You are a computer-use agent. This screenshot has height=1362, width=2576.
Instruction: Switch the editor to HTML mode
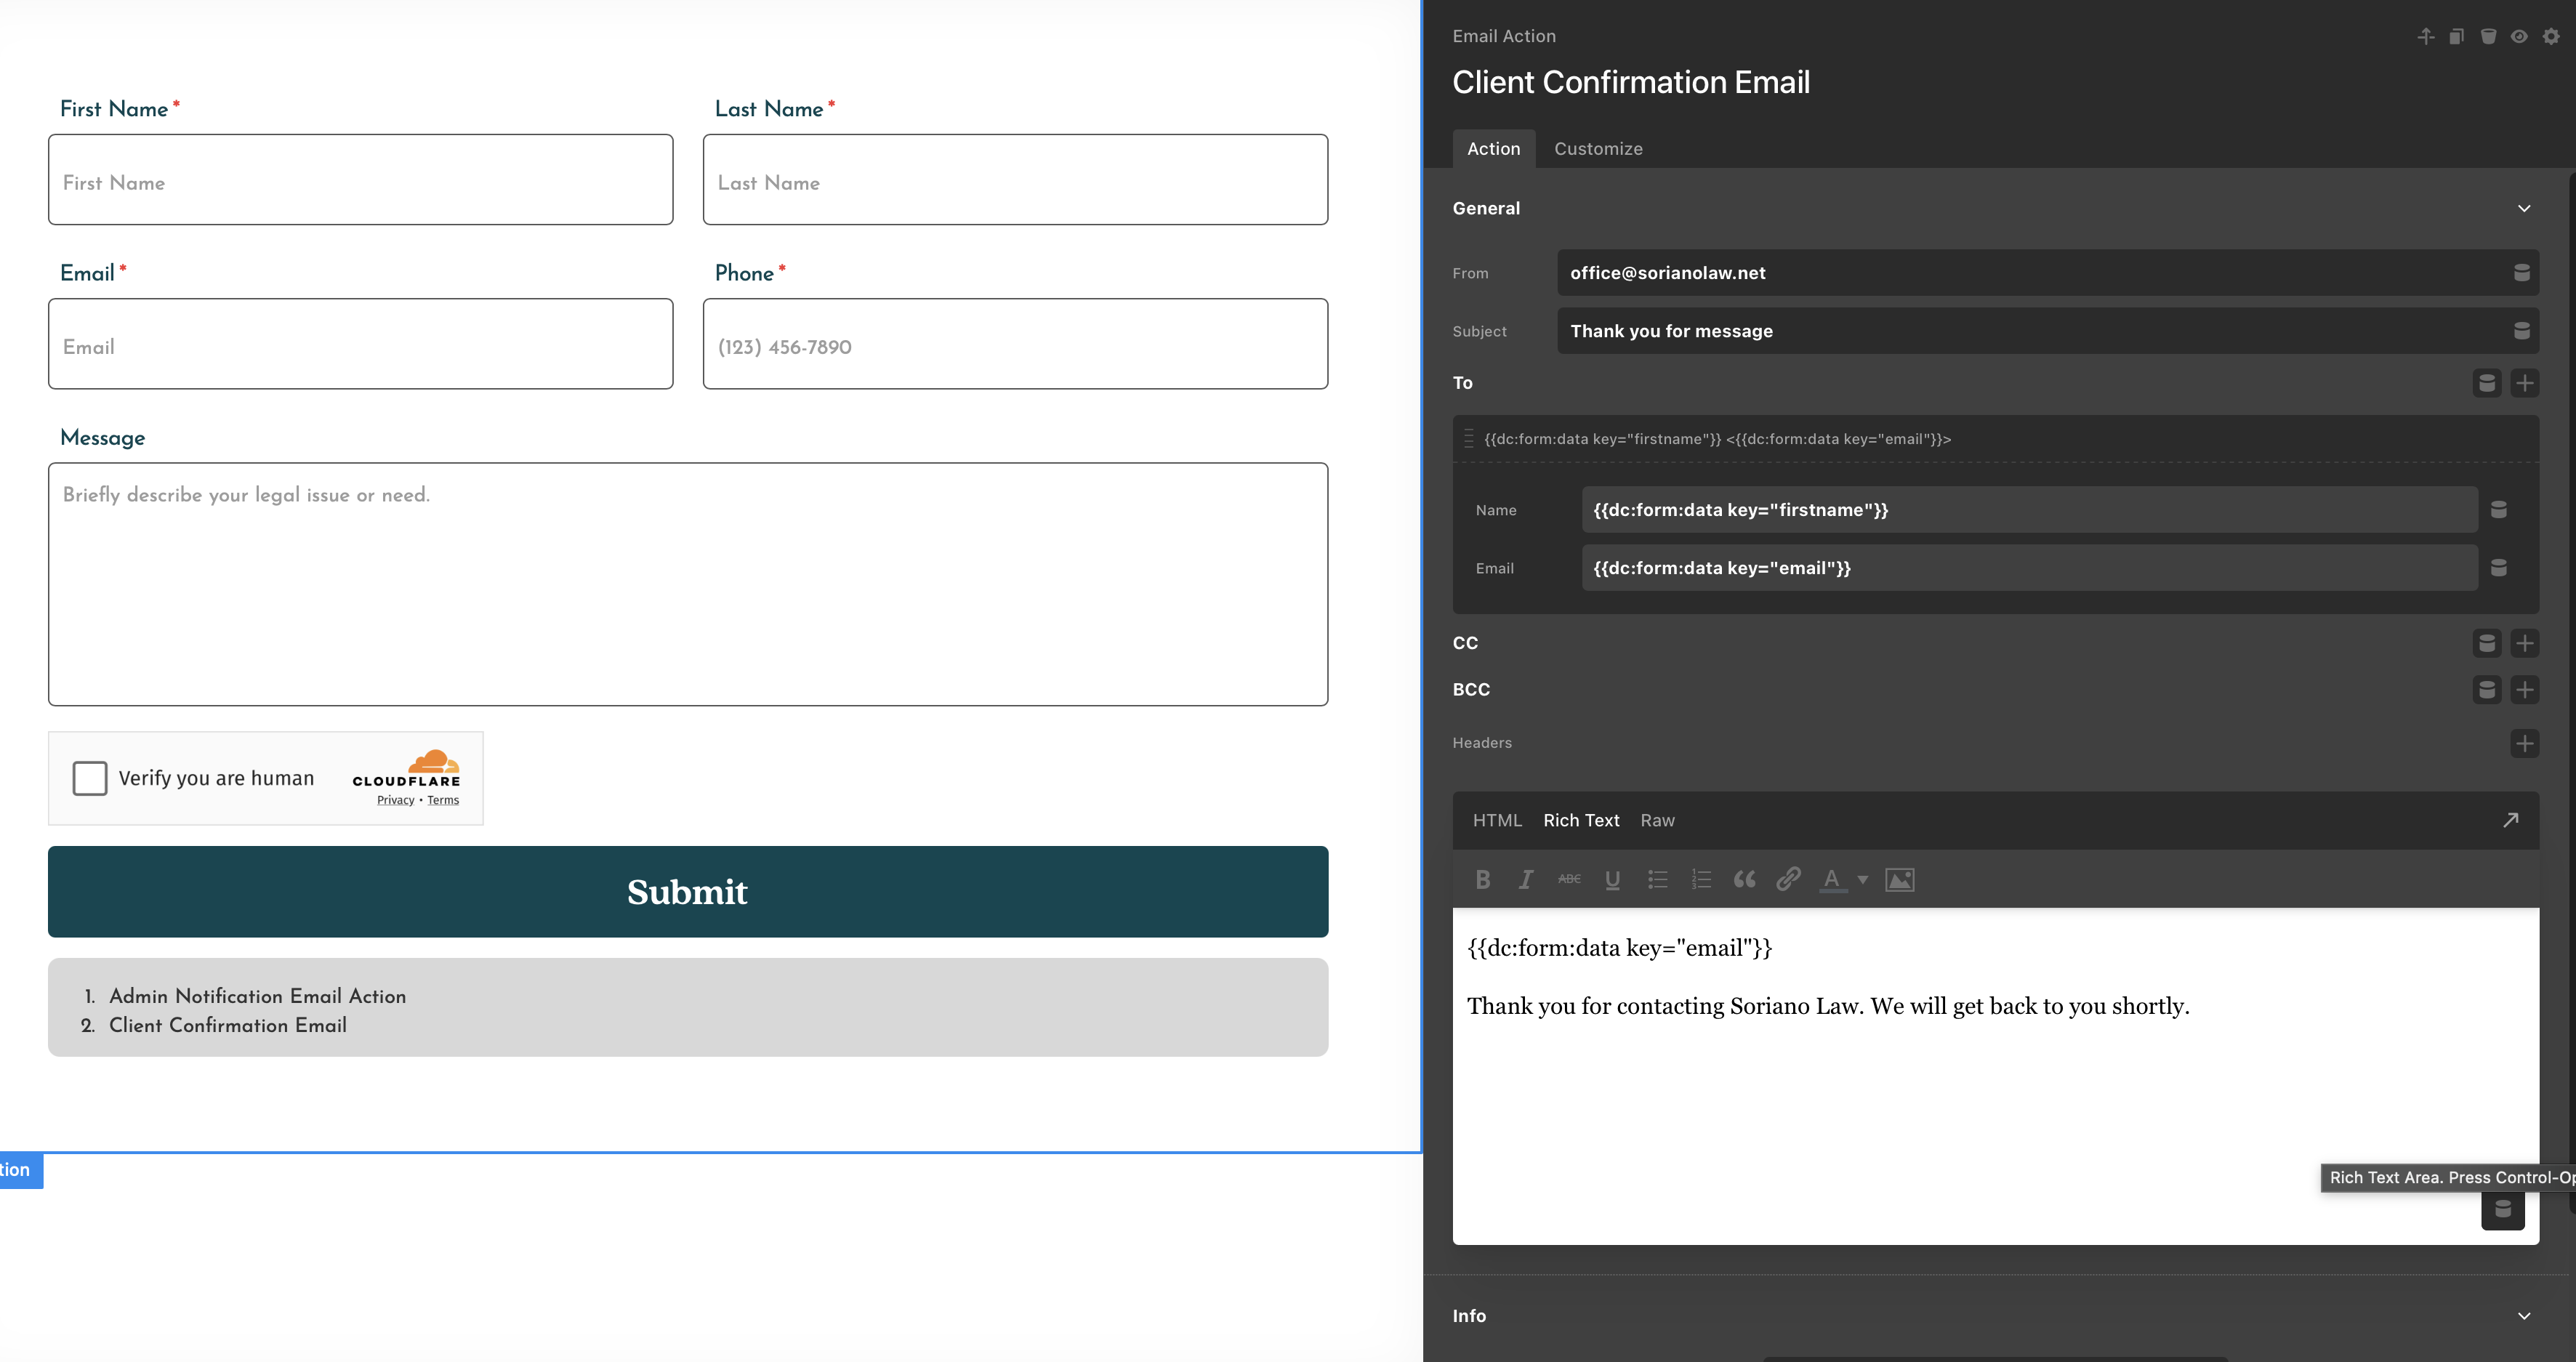1497,820
